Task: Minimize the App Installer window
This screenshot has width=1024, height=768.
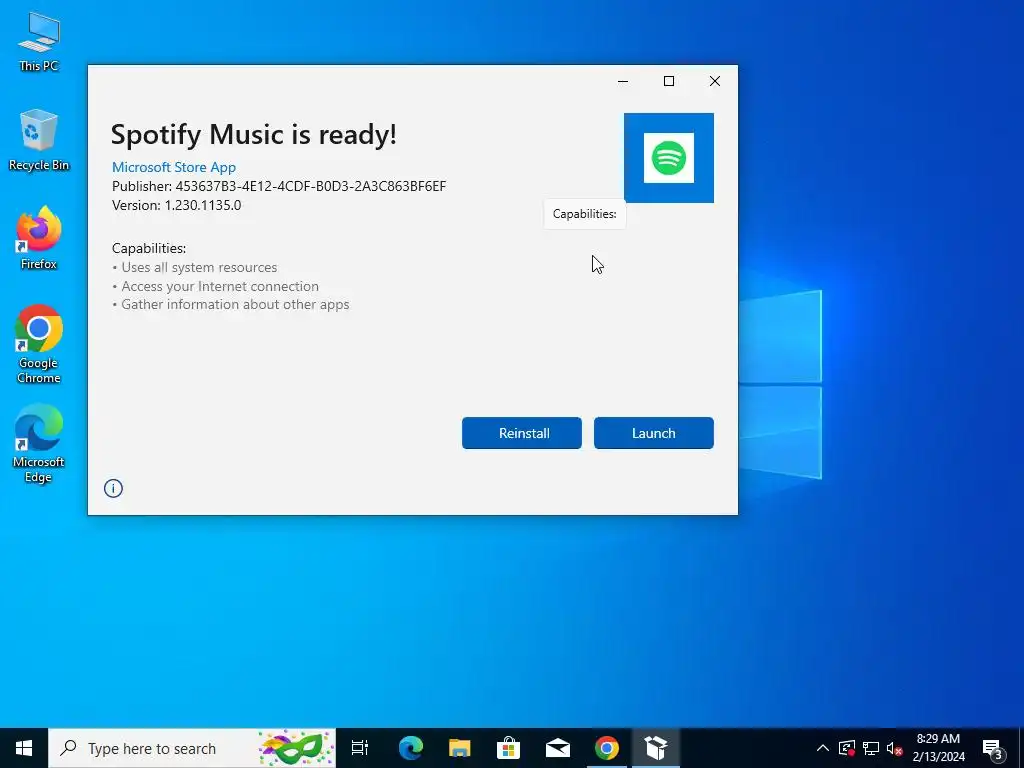Action: tap(622, 81)
